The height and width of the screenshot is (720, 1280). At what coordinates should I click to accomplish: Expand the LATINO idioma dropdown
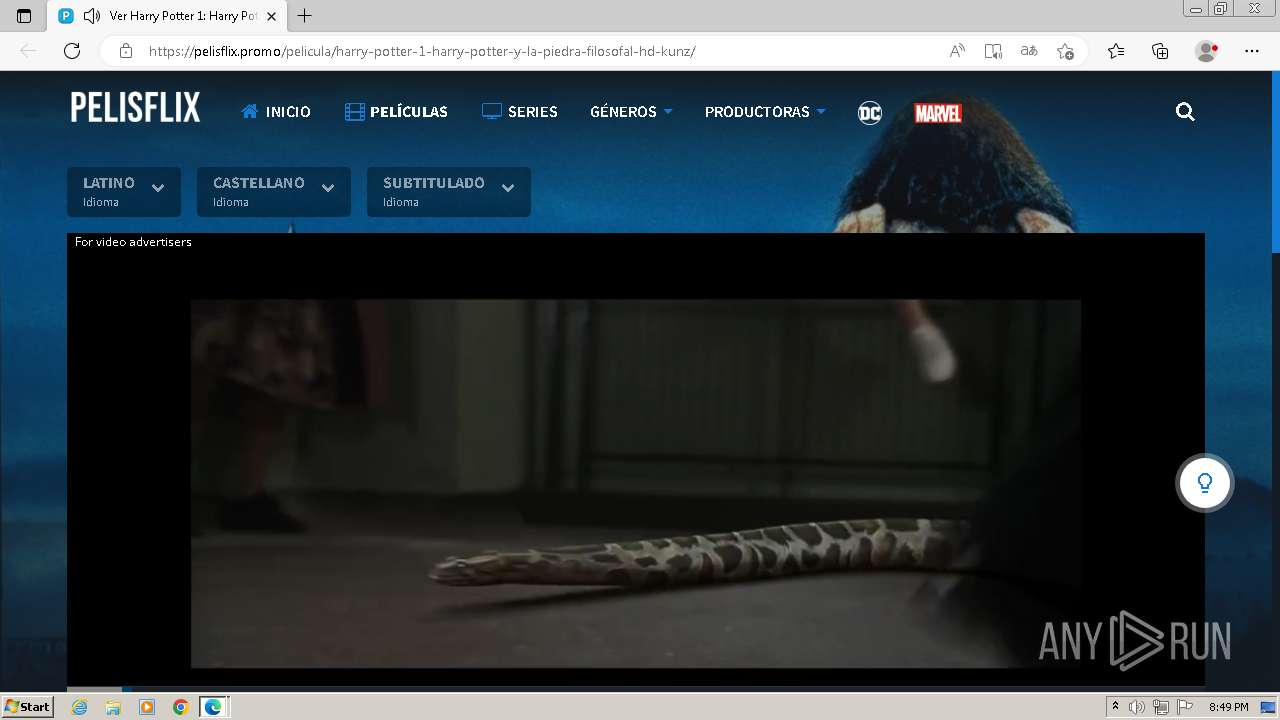[124, 192]
